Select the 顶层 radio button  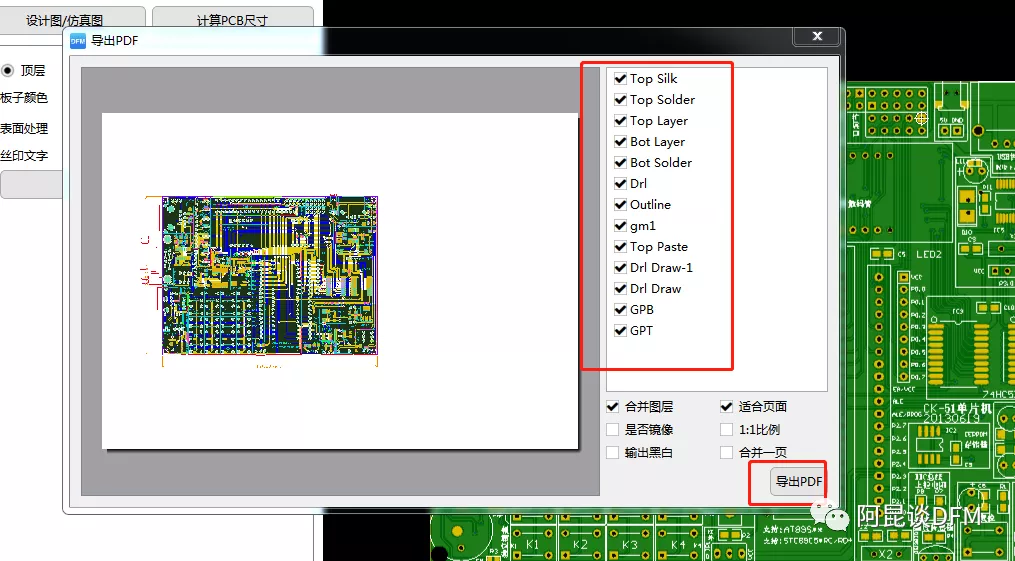8,71
